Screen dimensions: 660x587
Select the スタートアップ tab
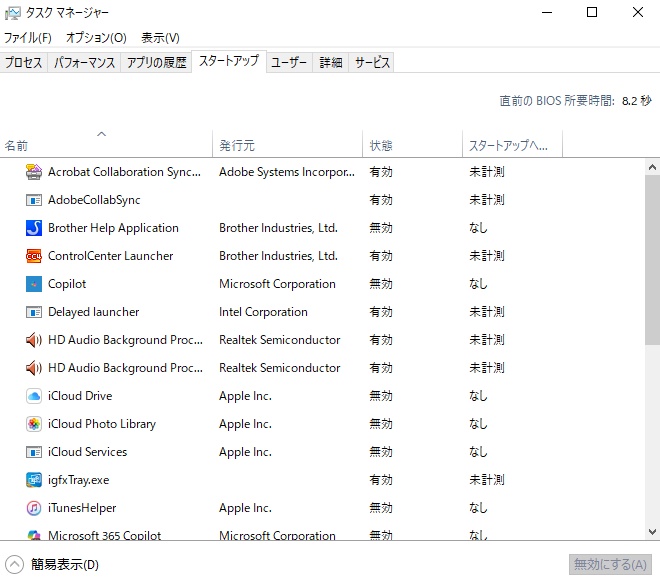point(229,61)
